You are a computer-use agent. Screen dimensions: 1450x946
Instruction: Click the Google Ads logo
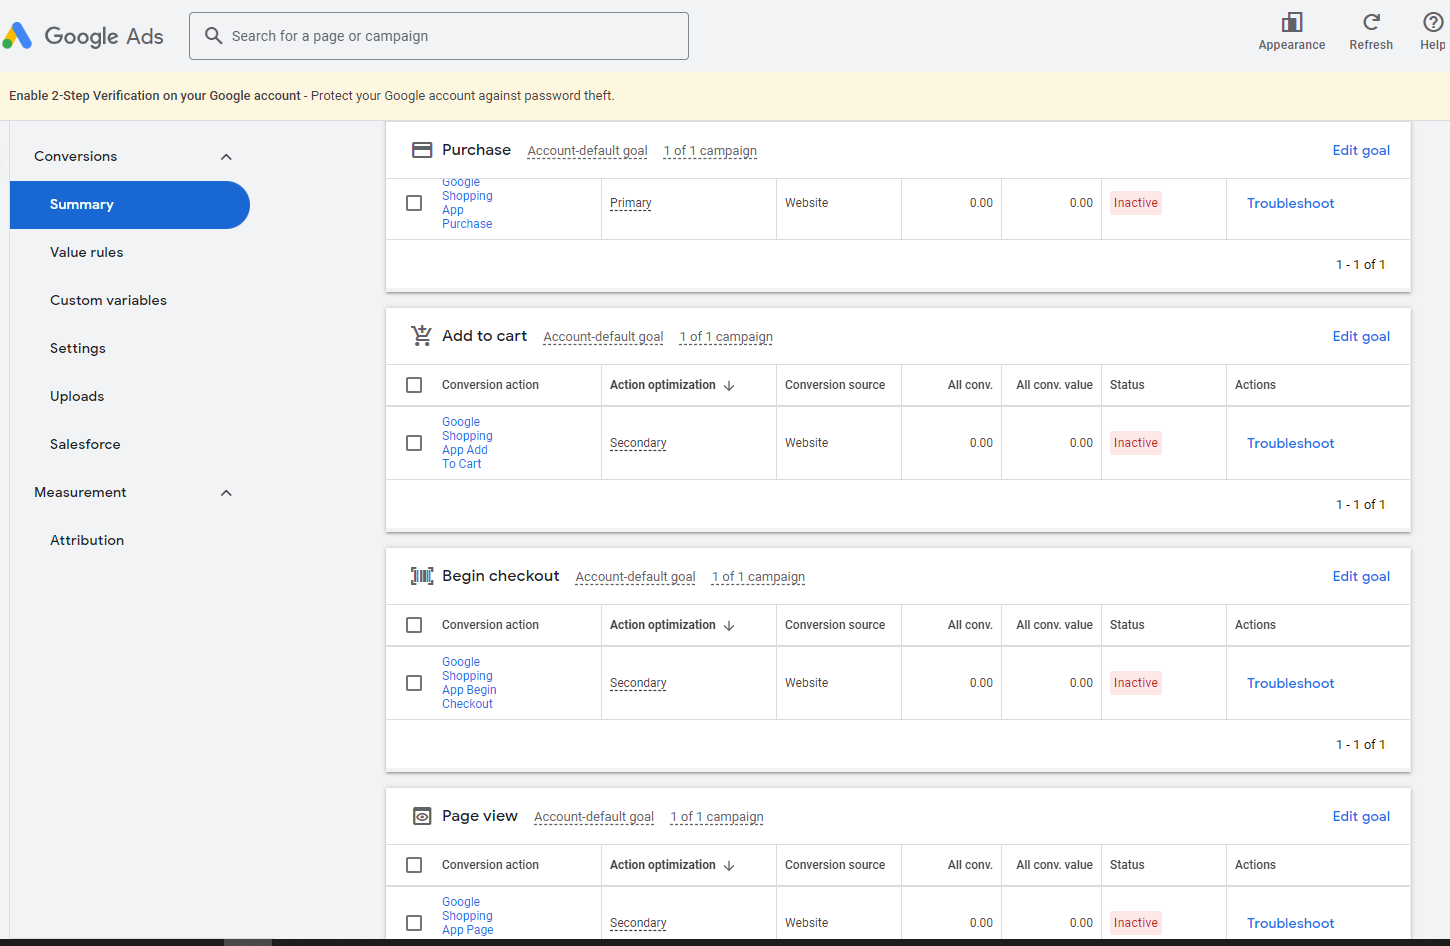84,35
